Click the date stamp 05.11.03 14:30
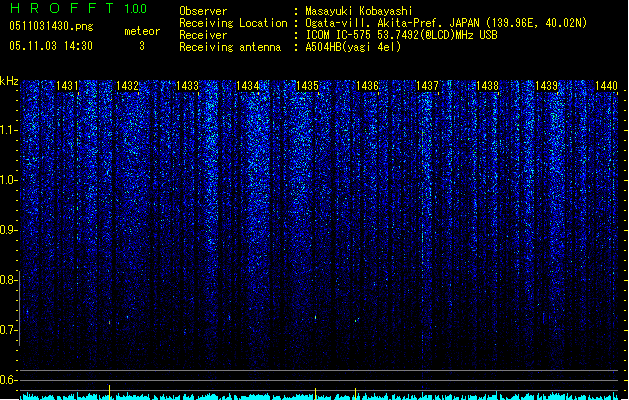This screenshot has width=629, height=400. point(51,46)
